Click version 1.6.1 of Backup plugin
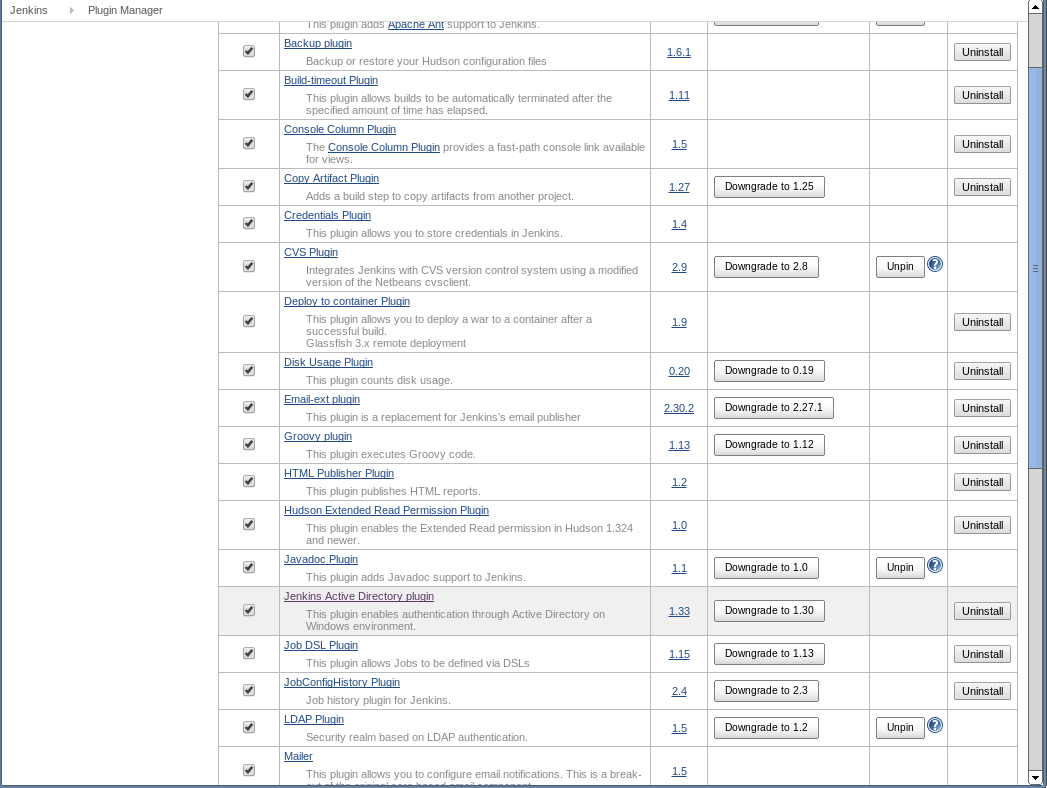 click(x=679, y=52)
